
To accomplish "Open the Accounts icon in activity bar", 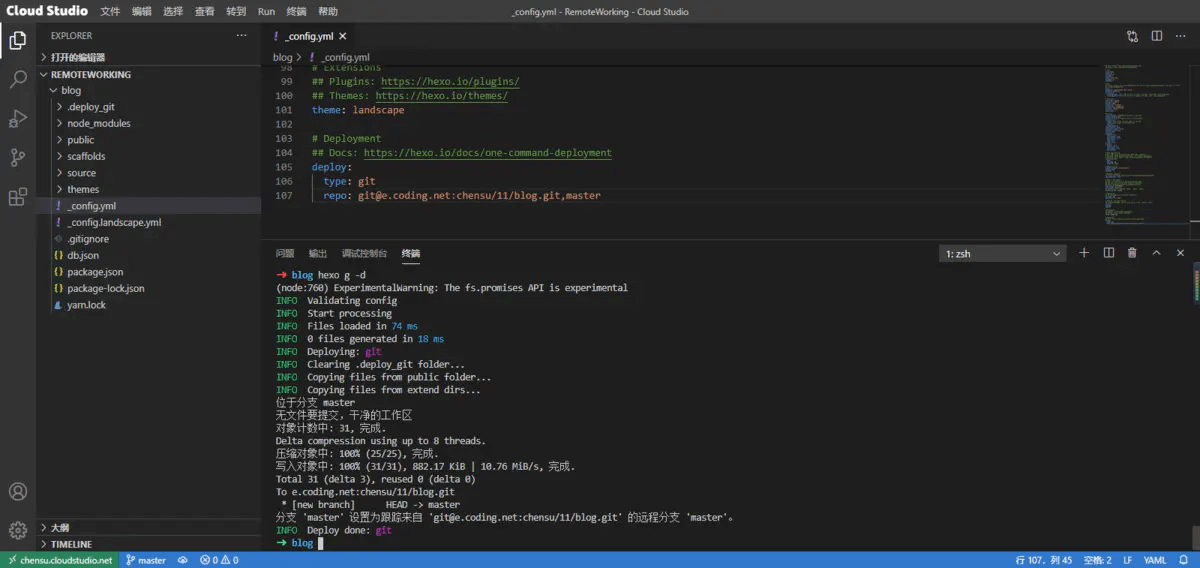I will (x=18, y=491).
